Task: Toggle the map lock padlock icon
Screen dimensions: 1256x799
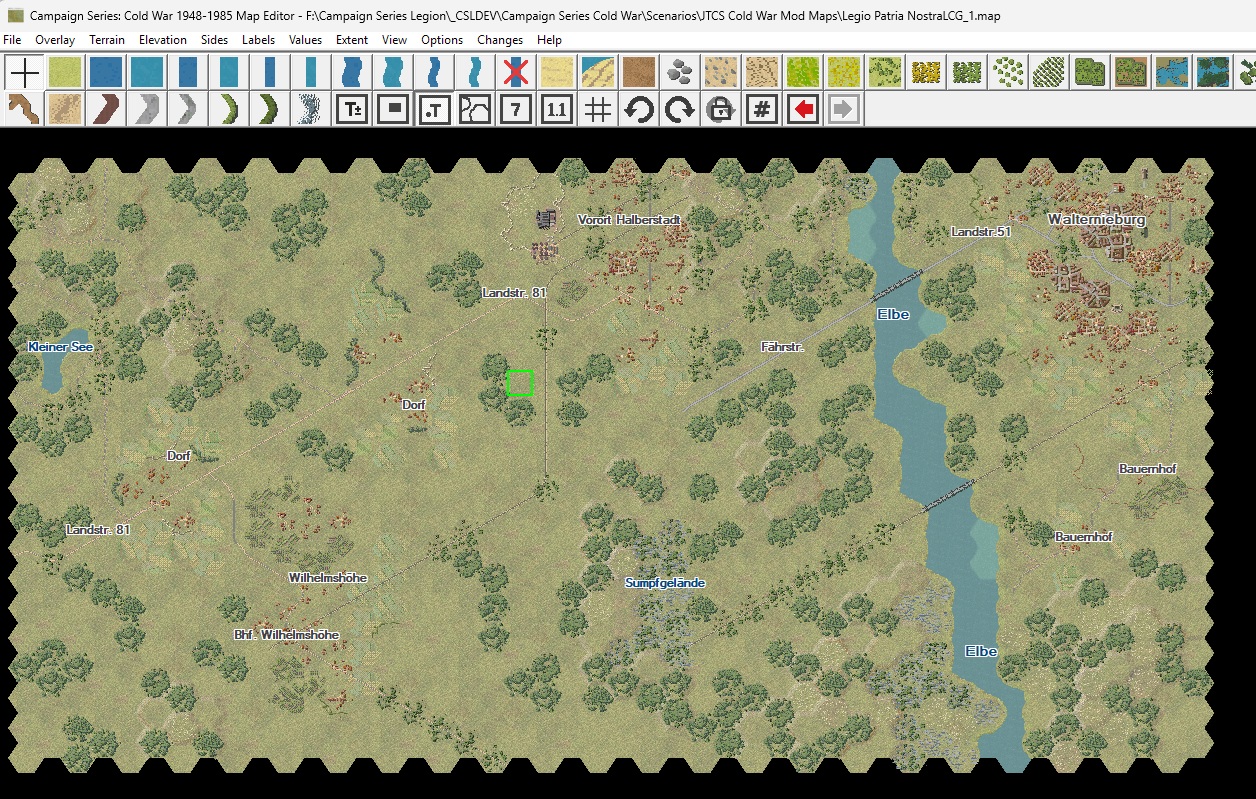Action: [720, 109]
